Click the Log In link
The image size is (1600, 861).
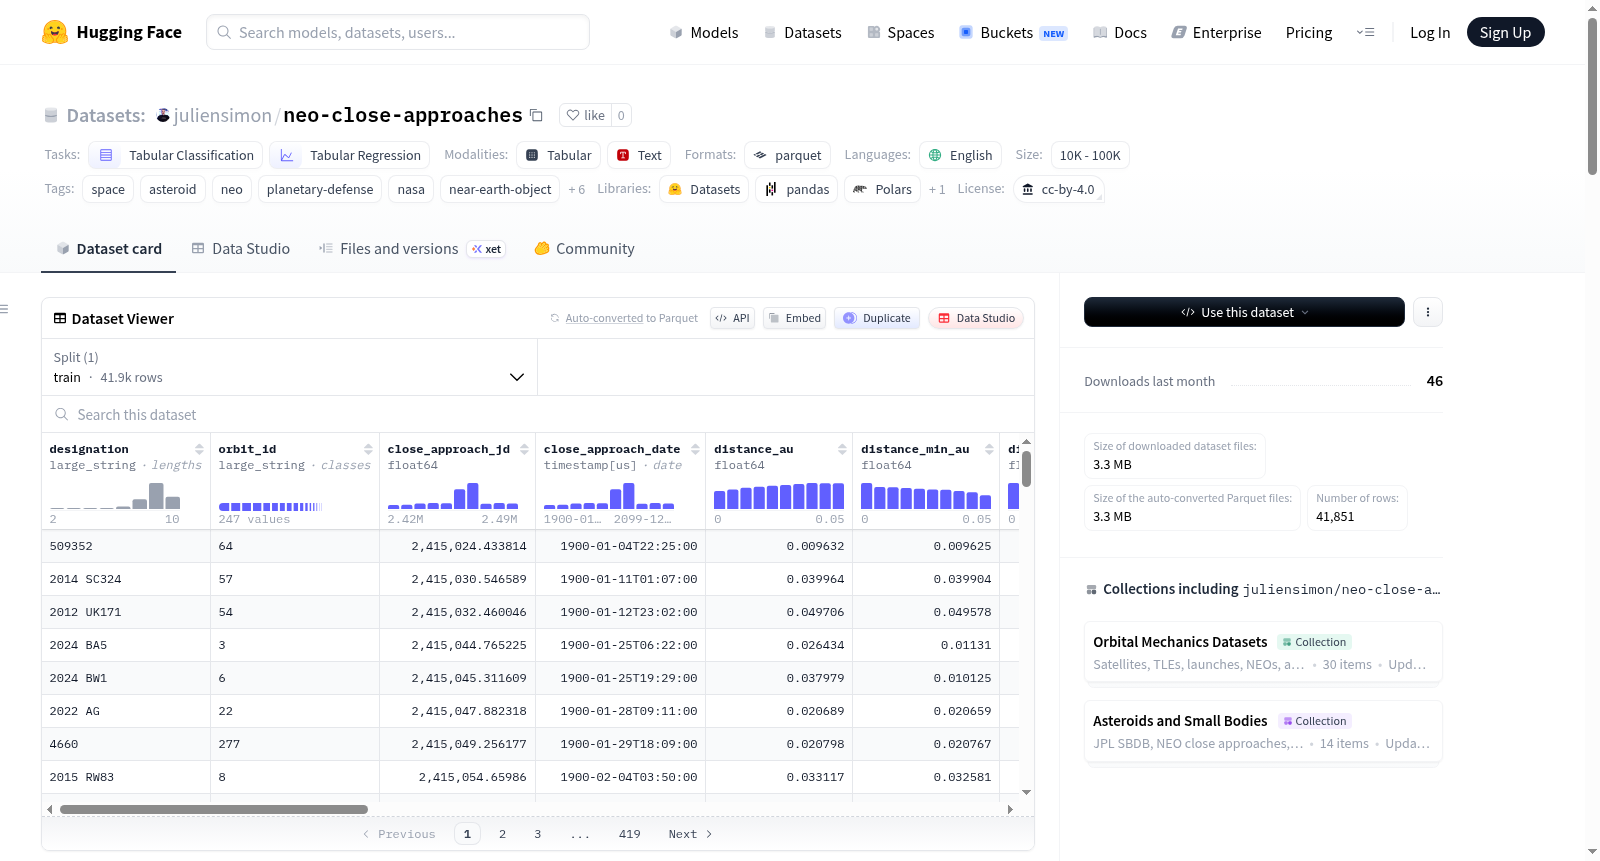1430,33
